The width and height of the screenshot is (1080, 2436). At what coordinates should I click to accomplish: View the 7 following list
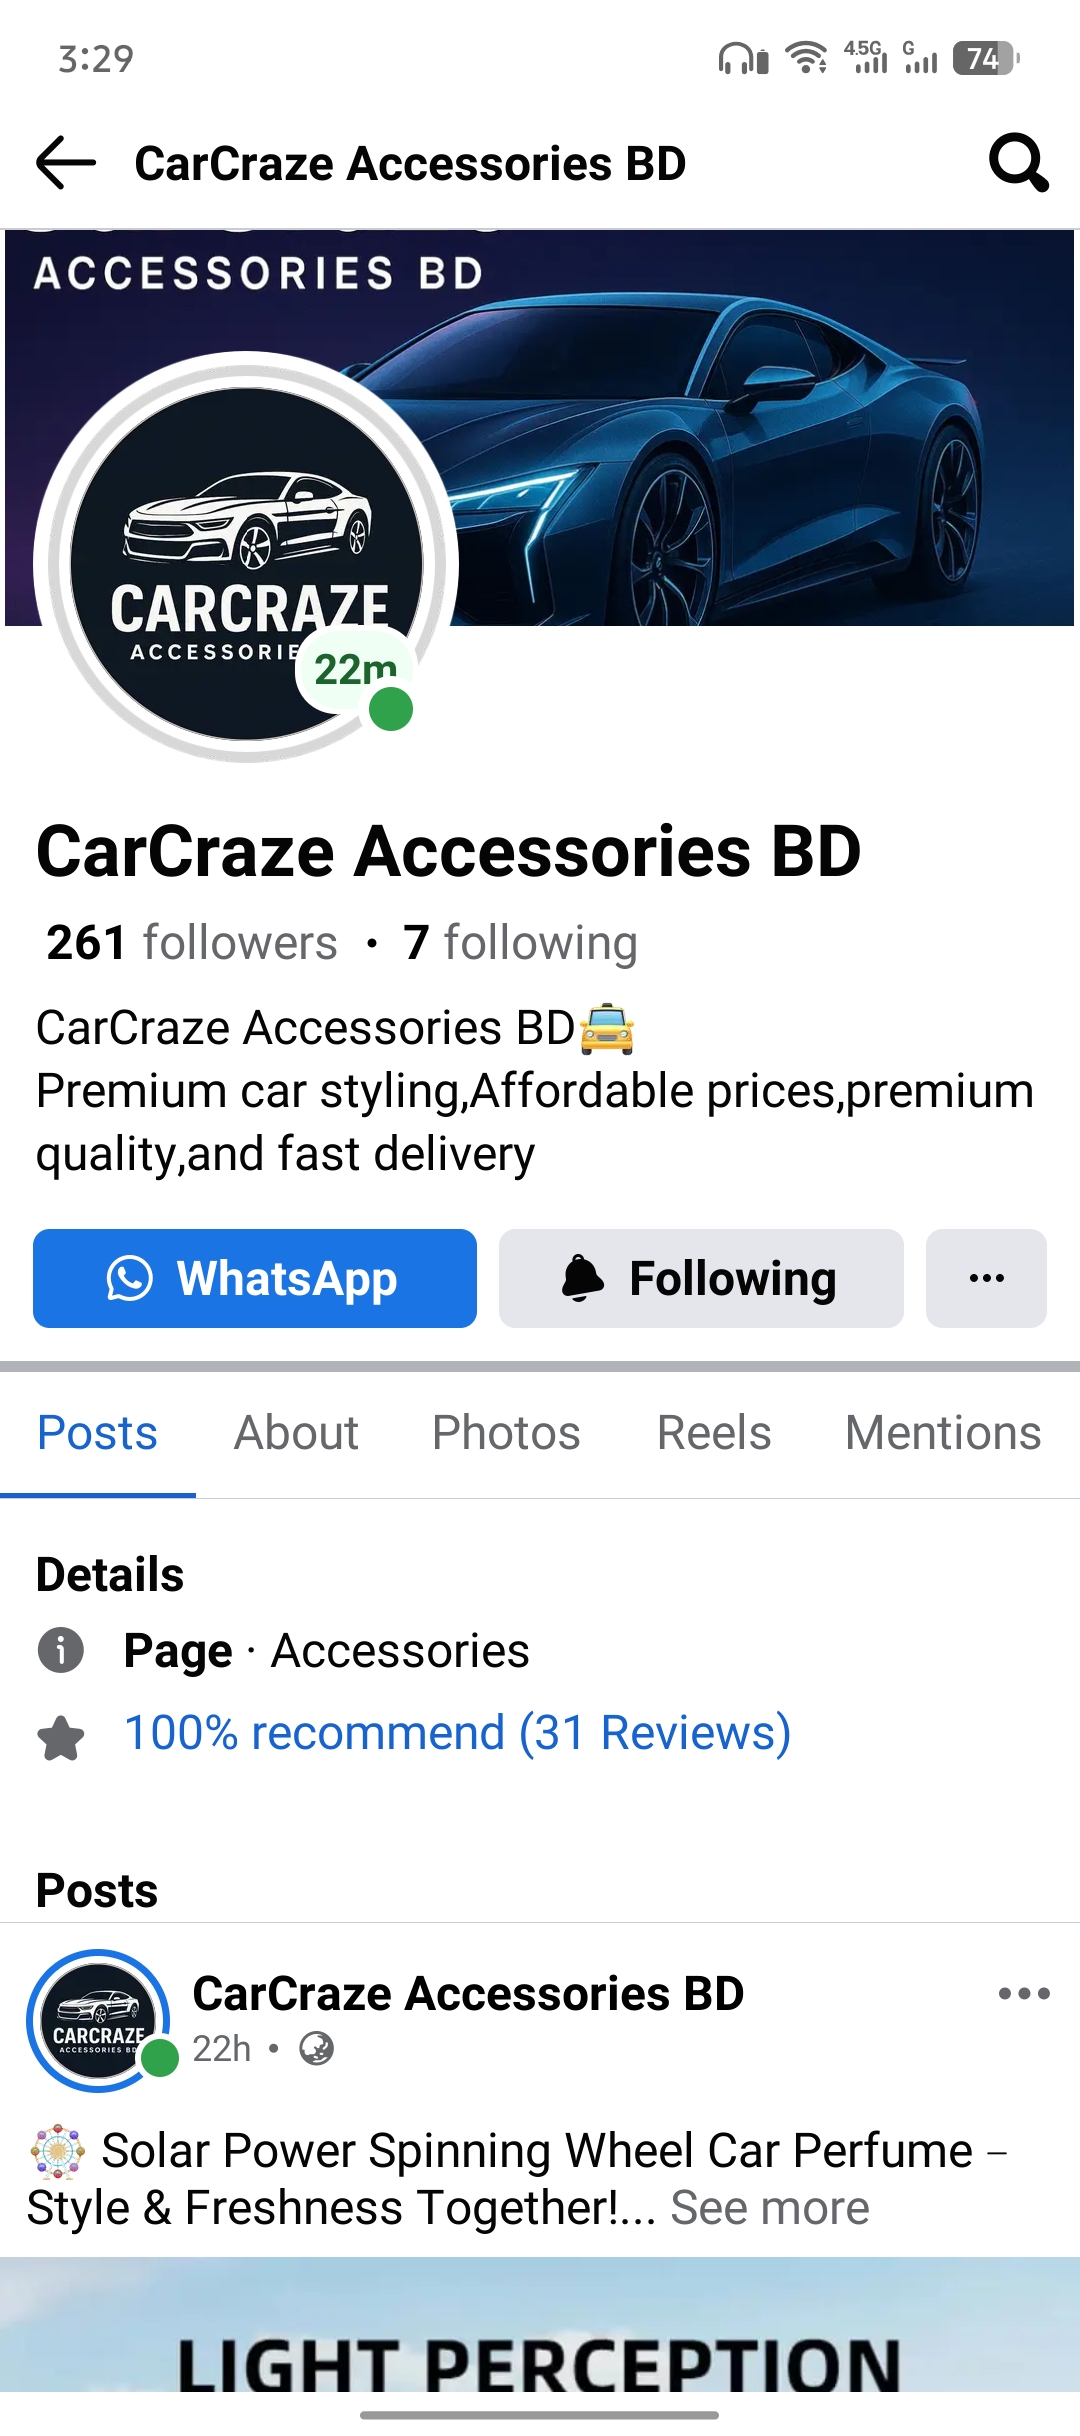pos(520,943)
